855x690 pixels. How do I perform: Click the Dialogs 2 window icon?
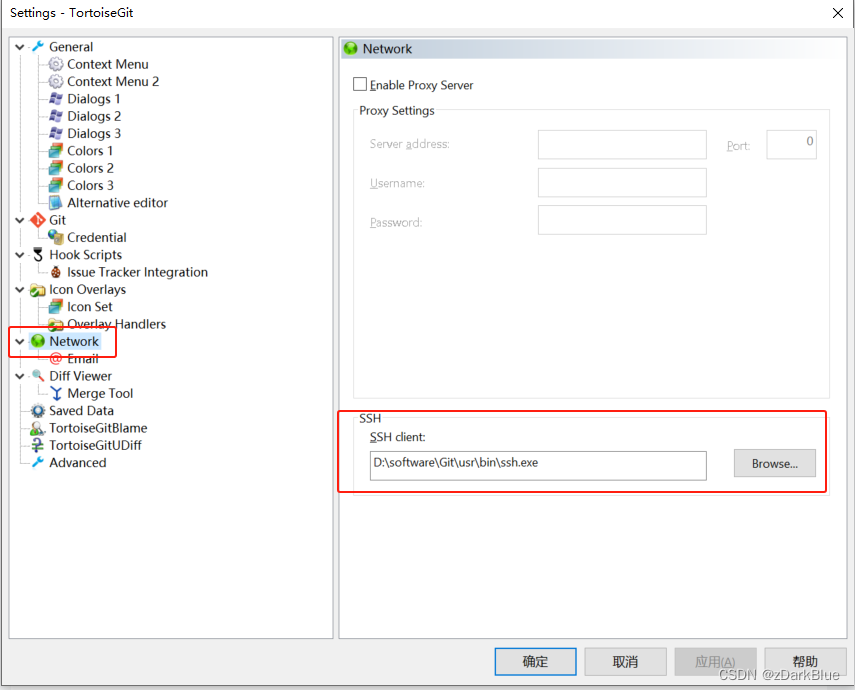pyautogui.click(x=56, y=116)
